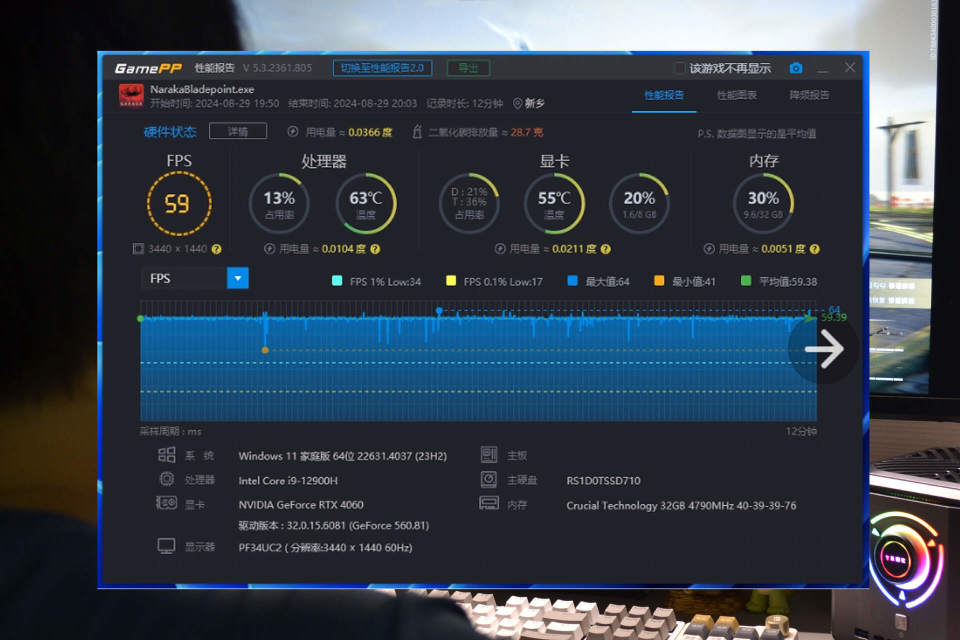Click the total power usage lightning icon near 0.0366 度
This screenshot has width=960, height=640.
[x=293, y=132]
